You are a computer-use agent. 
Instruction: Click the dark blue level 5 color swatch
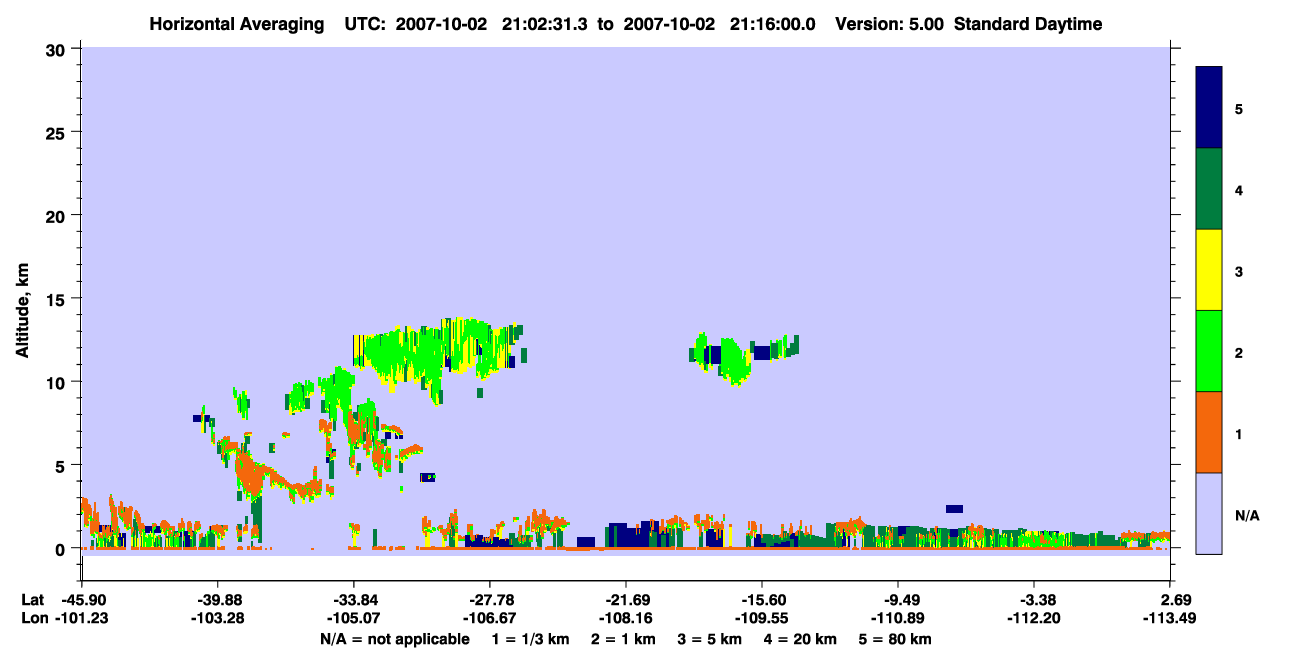coord(1209,107)
